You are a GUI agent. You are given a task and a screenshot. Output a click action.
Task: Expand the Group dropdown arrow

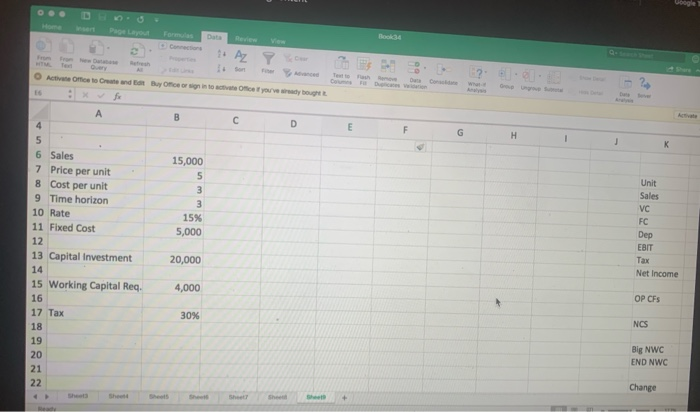coord(516,74)
